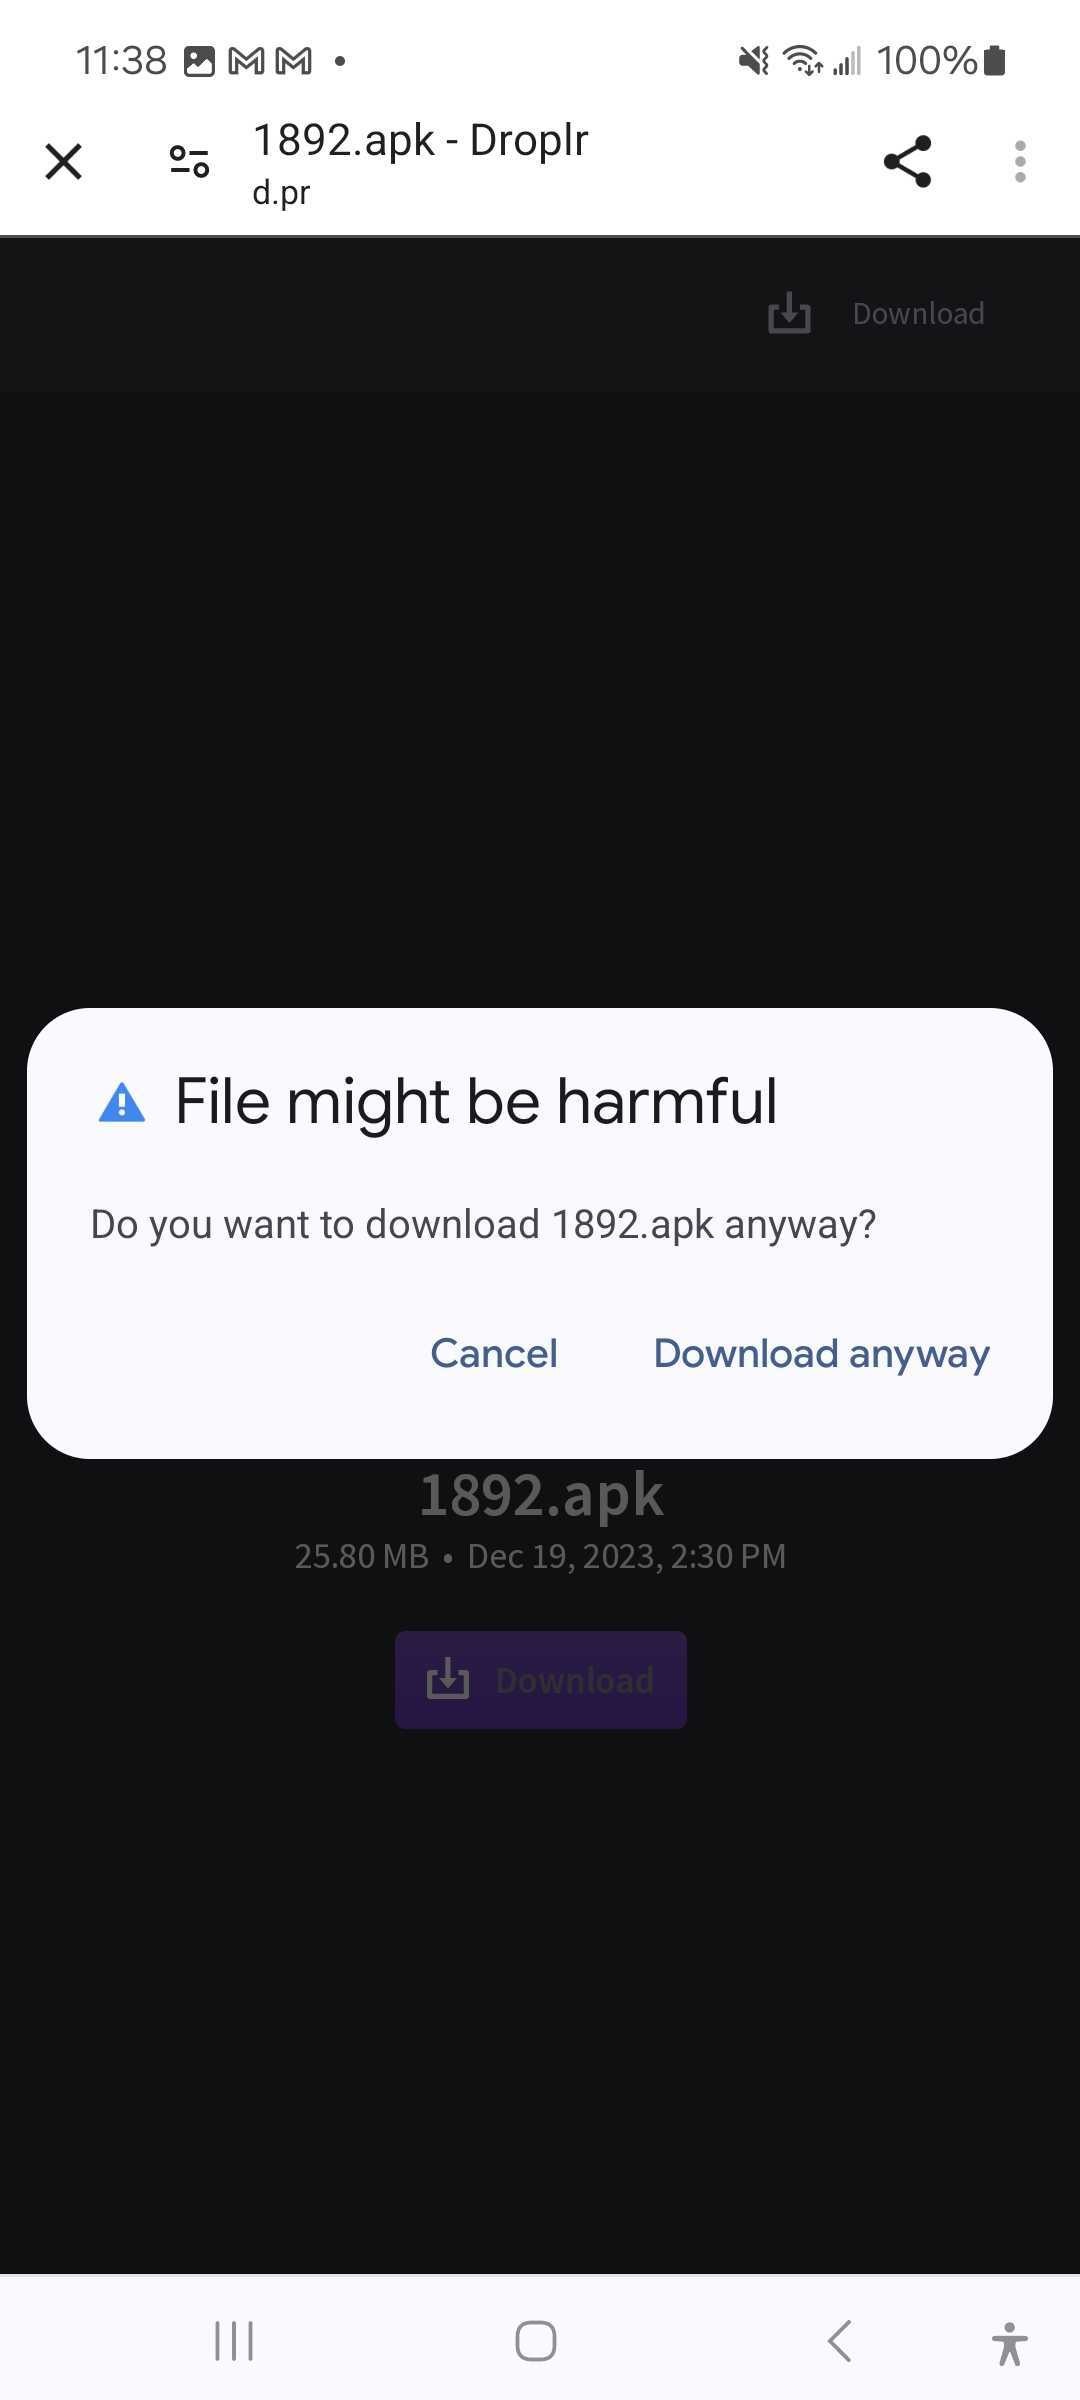Viewport: 1080px width, 2400px height.
Task: Tap the d.pr domain text
Action: (x=281, y=192)
